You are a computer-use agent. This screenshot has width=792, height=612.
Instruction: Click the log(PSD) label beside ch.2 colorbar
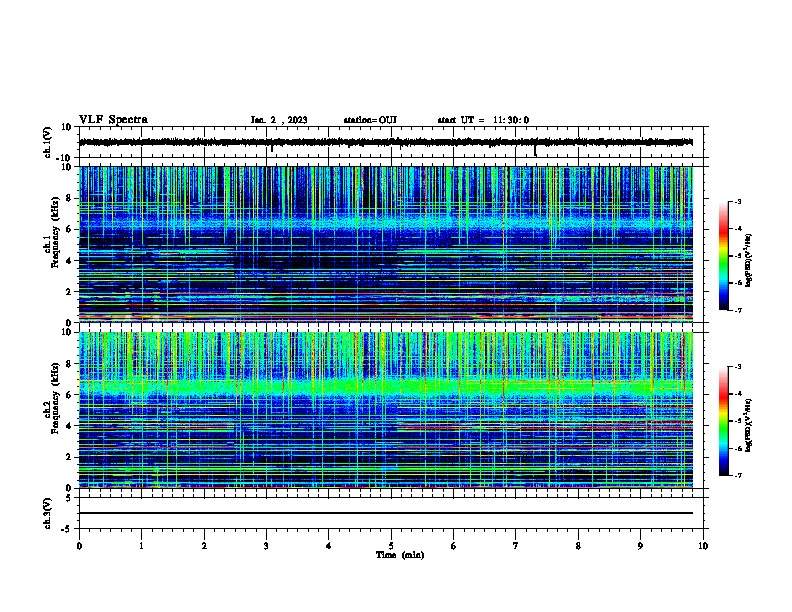(x=748, y=425)
